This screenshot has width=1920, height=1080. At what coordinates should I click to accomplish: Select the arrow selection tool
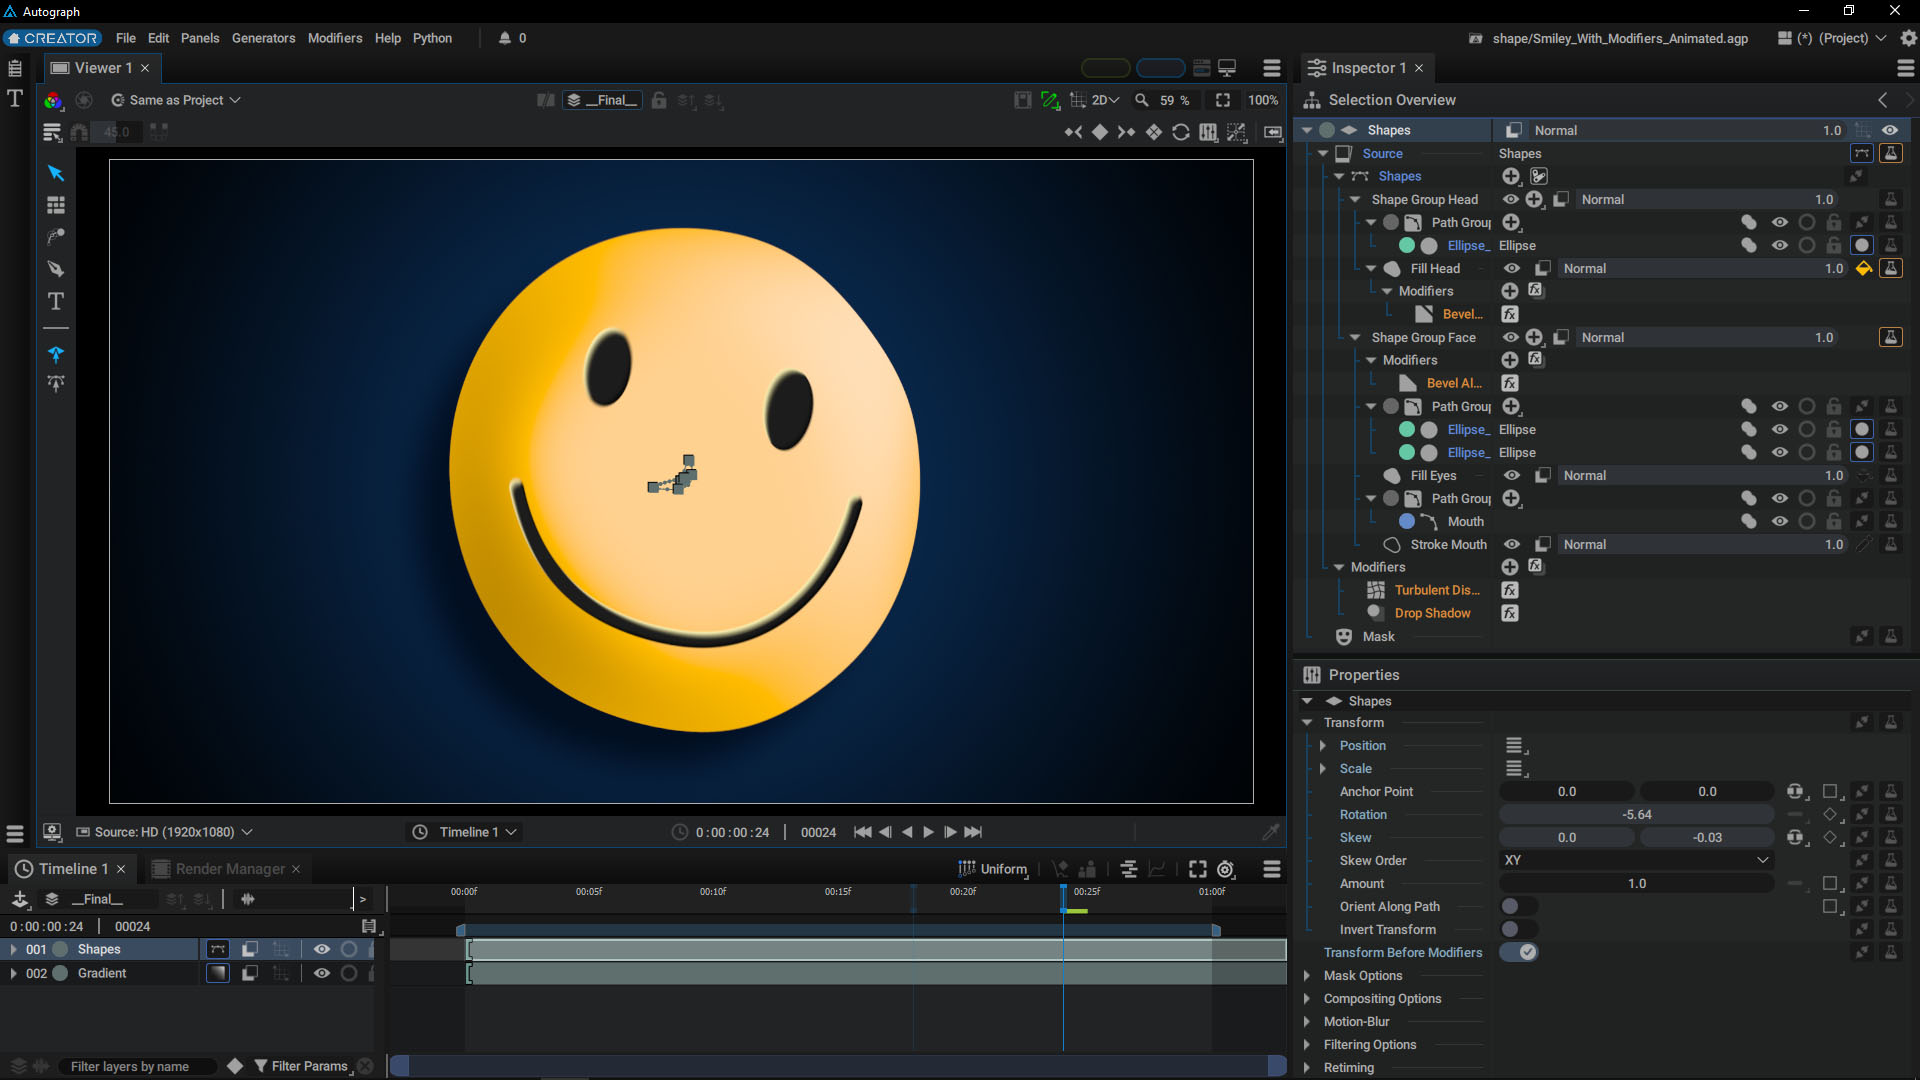pyautogui.click(x=56, y=173)
